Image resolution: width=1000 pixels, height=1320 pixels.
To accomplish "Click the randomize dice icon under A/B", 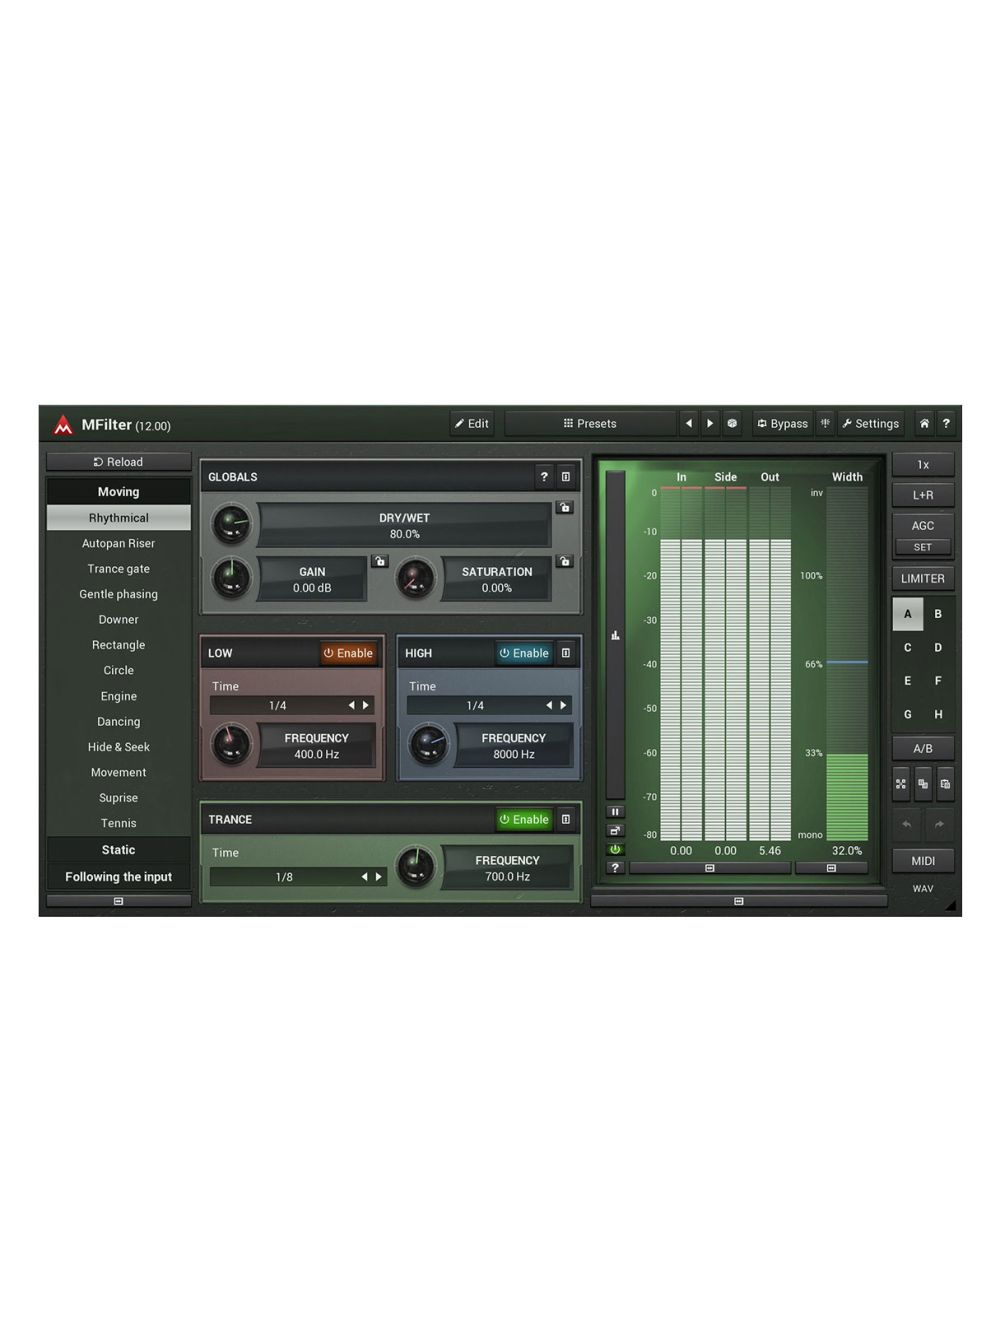I will [x=901, y=784].
